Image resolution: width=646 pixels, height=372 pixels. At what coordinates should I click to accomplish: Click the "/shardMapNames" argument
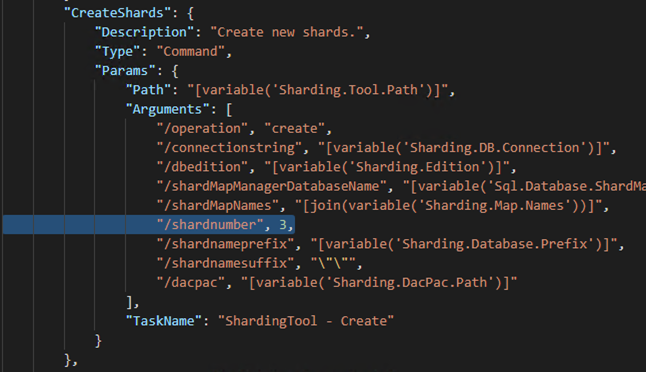218,206
